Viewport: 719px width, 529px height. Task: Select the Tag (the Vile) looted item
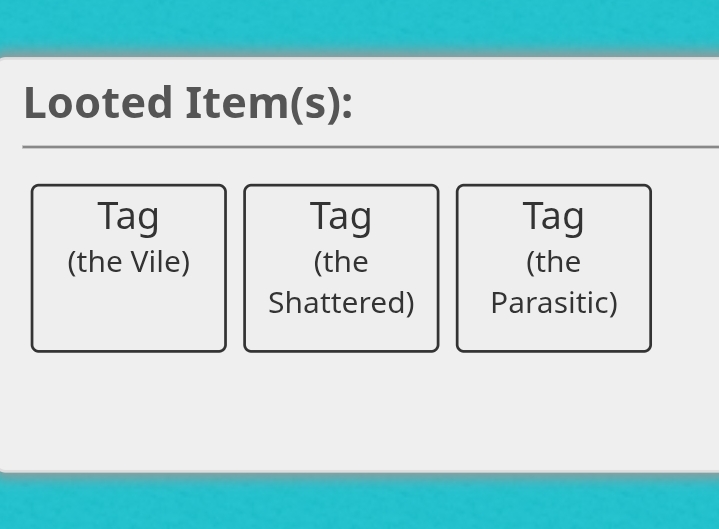pyautogui.click(x=129, y=268)
